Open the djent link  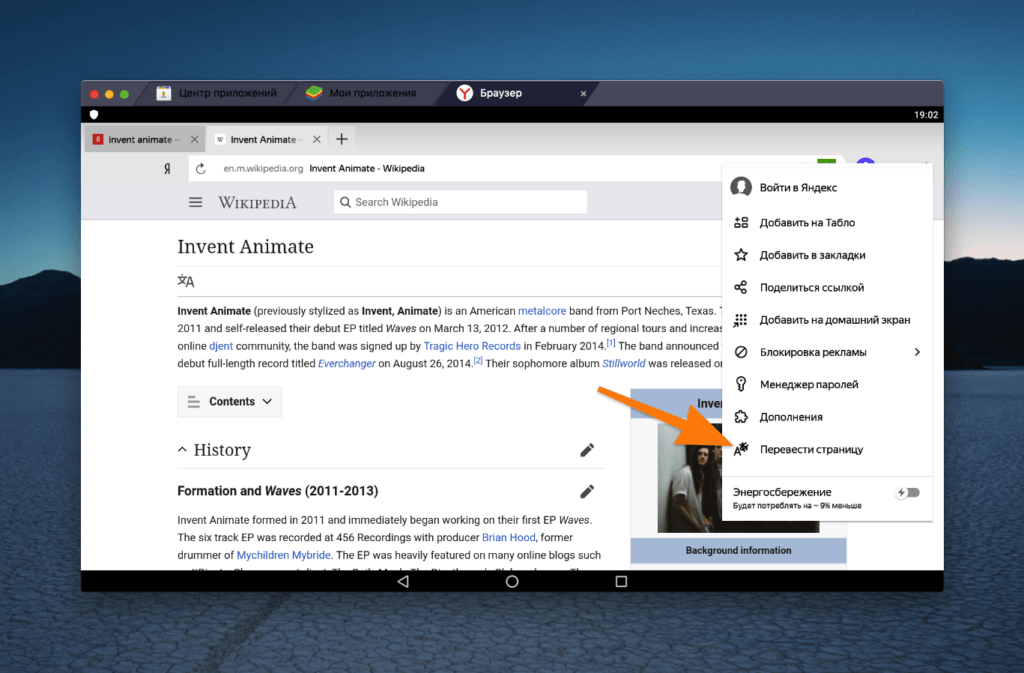tap(221, 346)
